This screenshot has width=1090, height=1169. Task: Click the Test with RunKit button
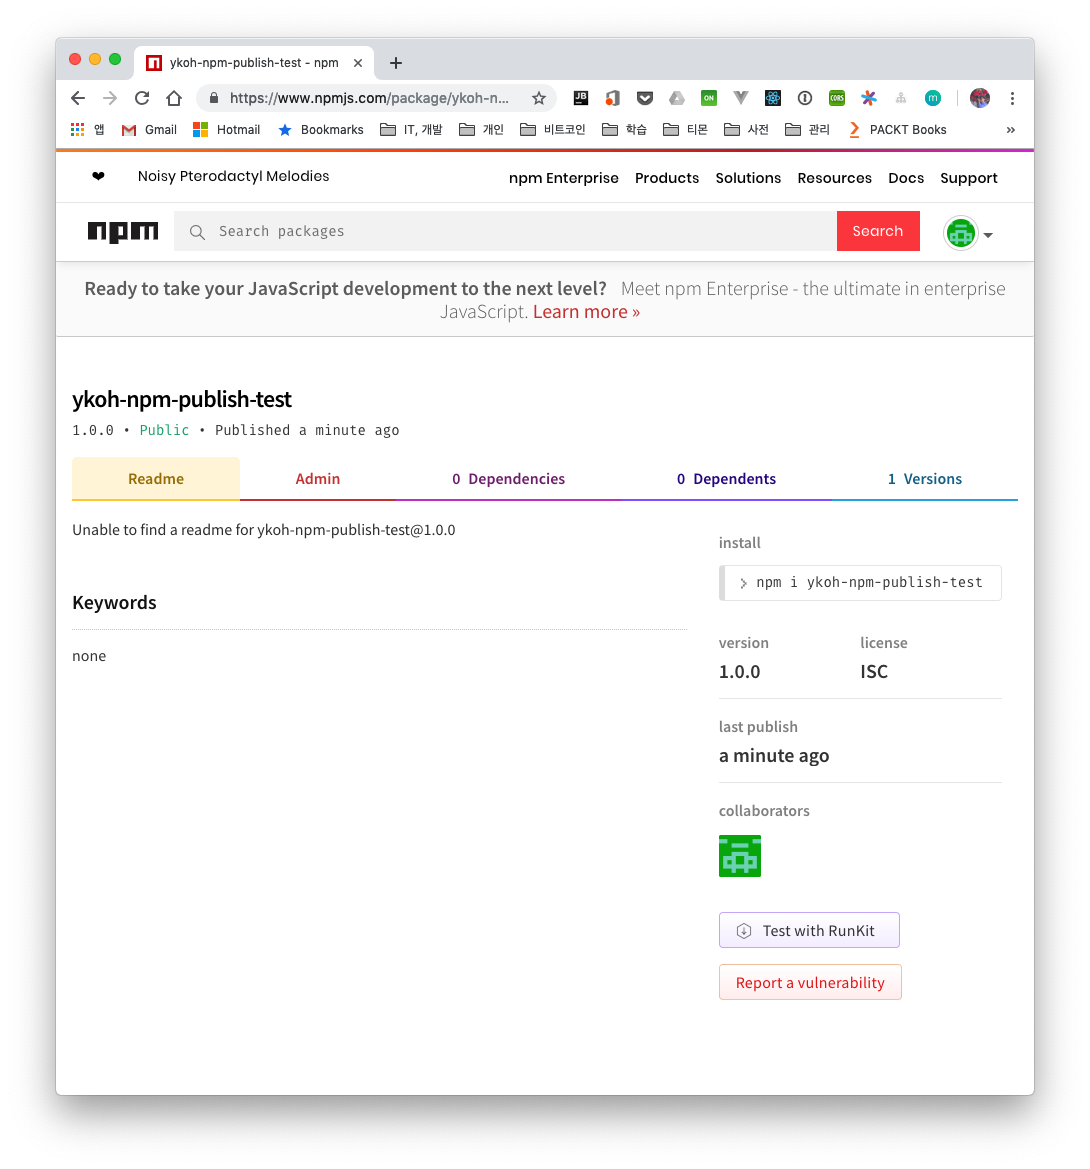click(809, 930)
